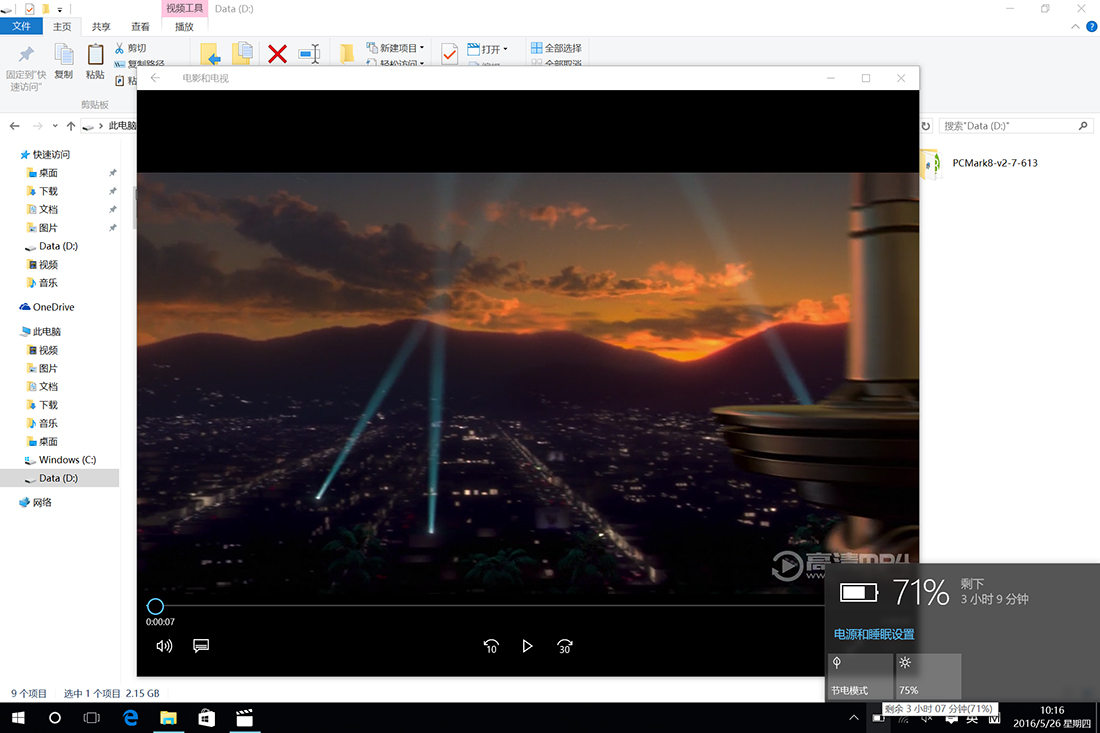The width and height of the screenshot is (1100, 733).
Task: Collapse the Explorer ribbon with the chevron
Action: click(x=1075, y=27)
